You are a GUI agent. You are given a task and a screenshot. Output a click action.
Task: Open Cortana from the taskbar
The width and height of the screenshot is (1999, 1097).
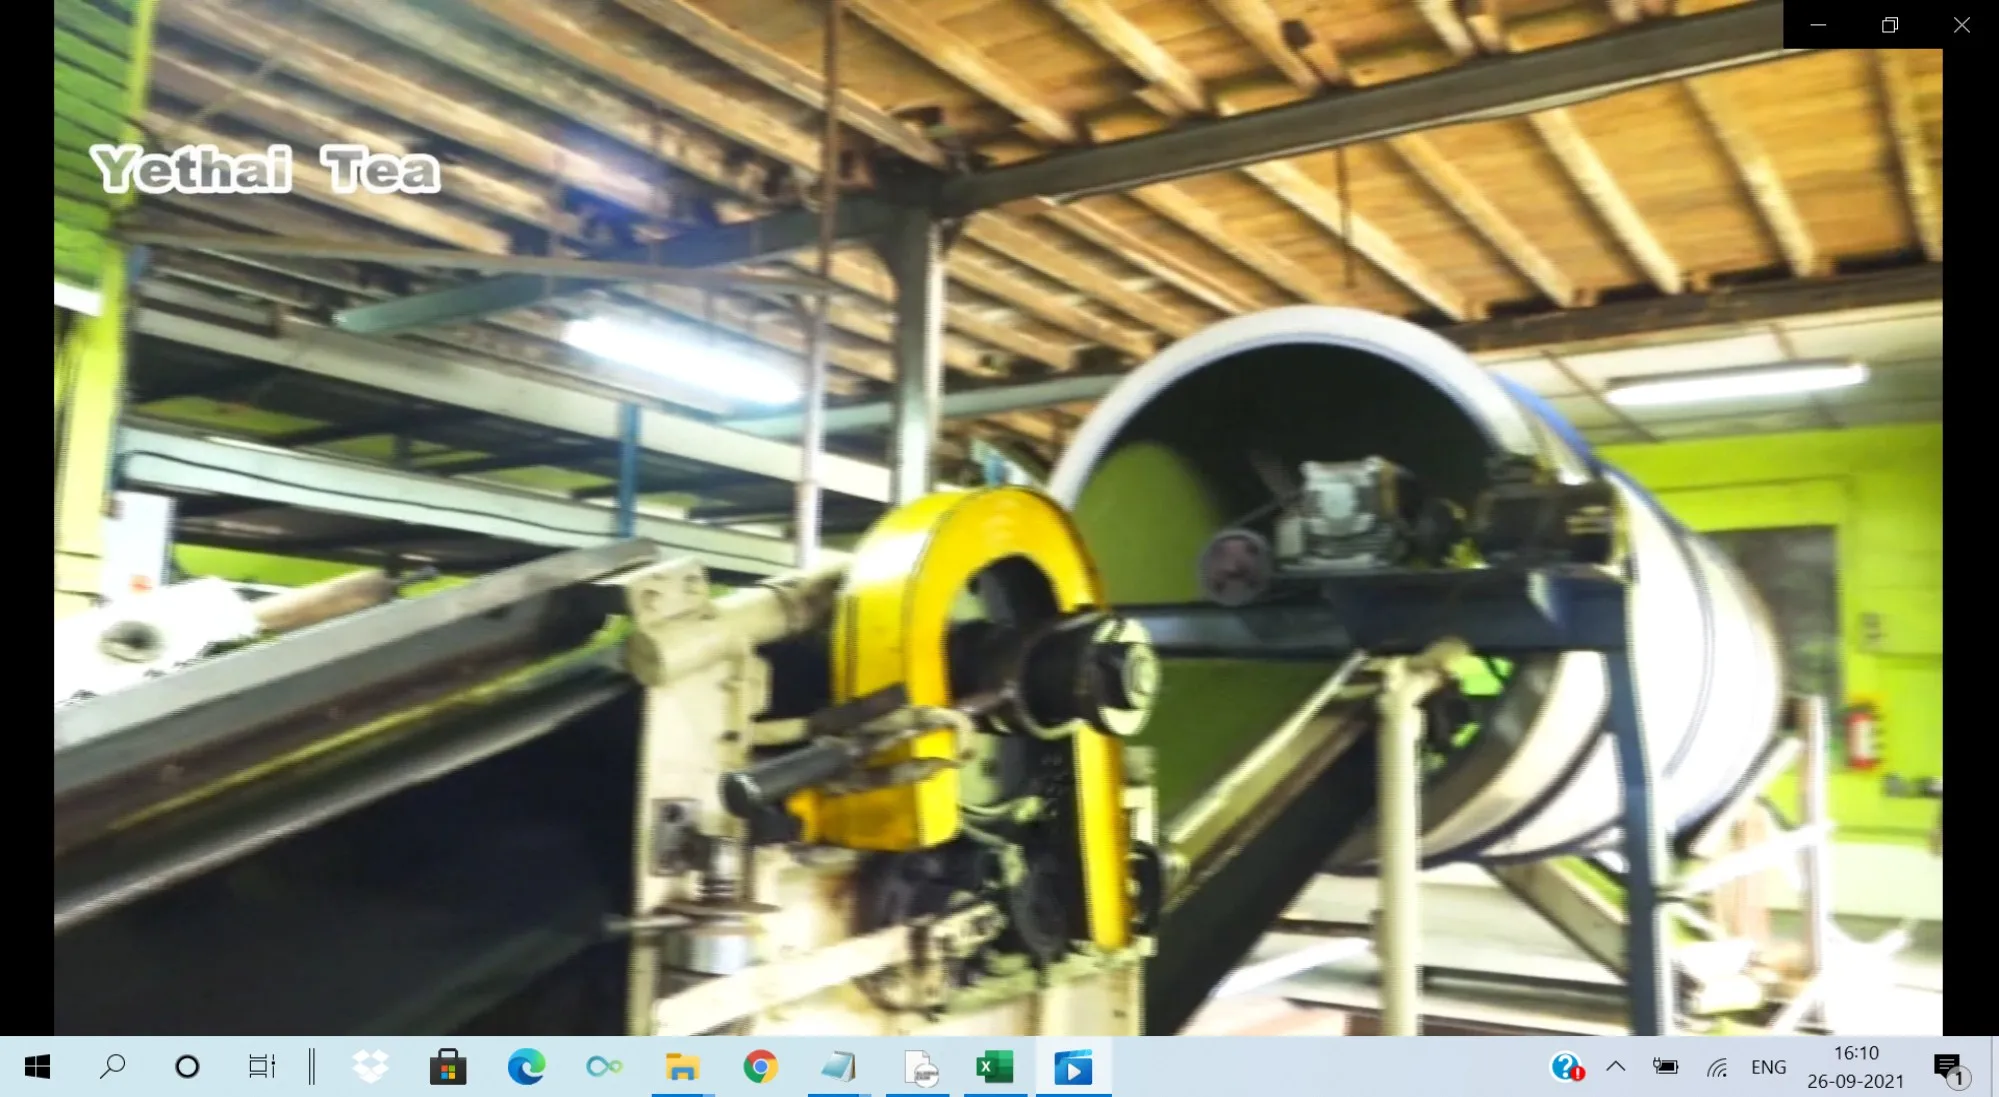click(x=187, y=1067)
